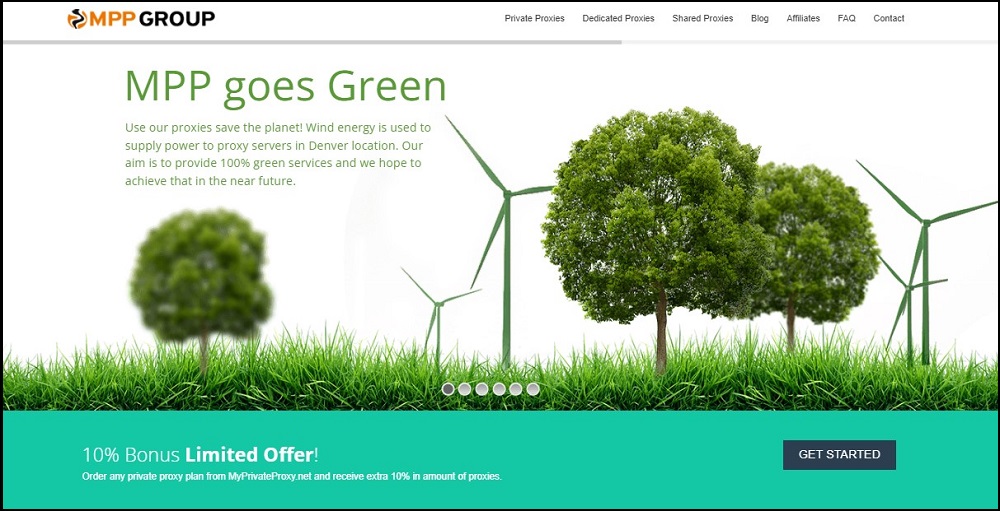Click the 'MPP goes Green' headline
Image resolution: width=1000 pixels, height=511 pixels.
pos(285,86)
